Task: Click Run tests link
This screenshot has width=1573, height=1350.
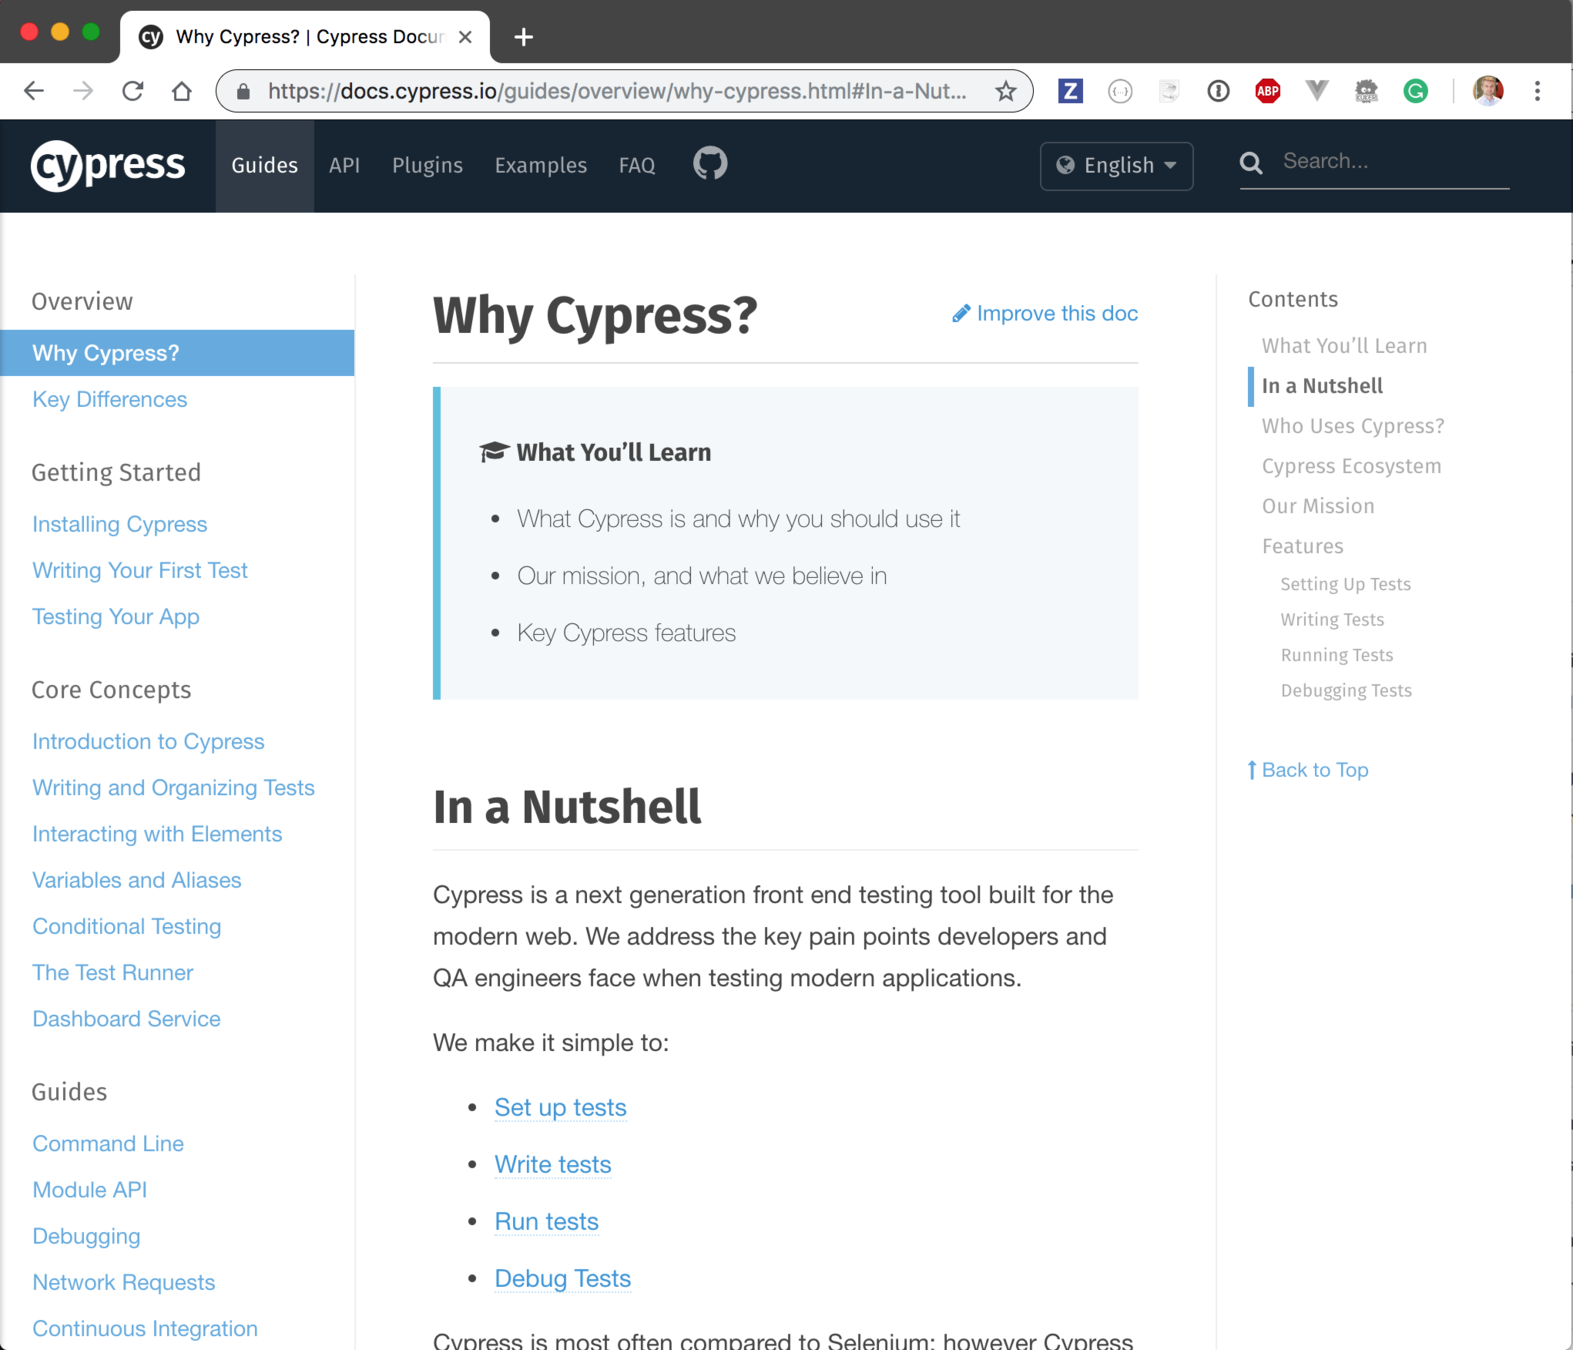Action: 546,1221
